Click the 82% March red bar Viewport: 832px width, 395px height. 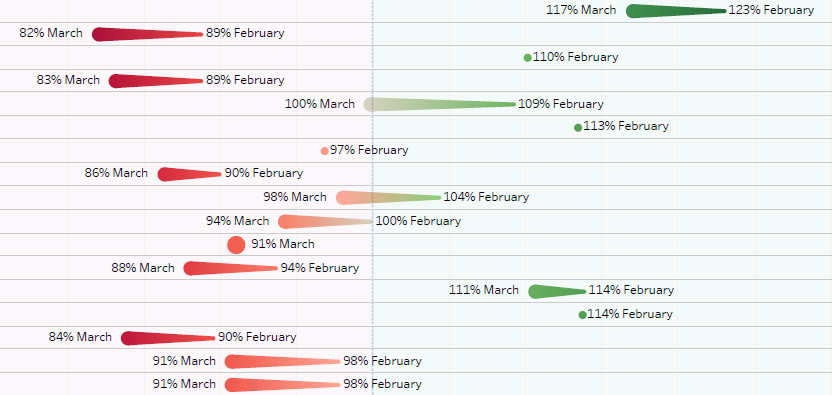click(x=148, y=34)
